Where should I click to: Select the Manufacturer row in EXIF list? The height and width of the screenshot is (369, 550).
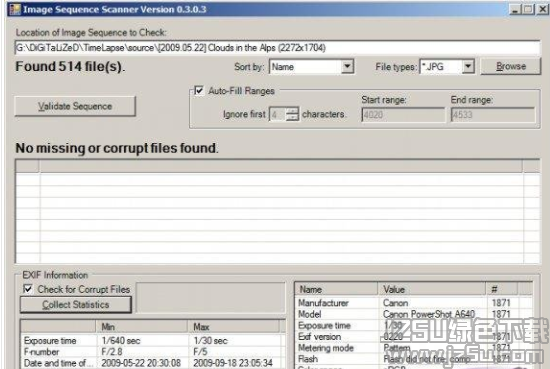click(x=414, y=303)
